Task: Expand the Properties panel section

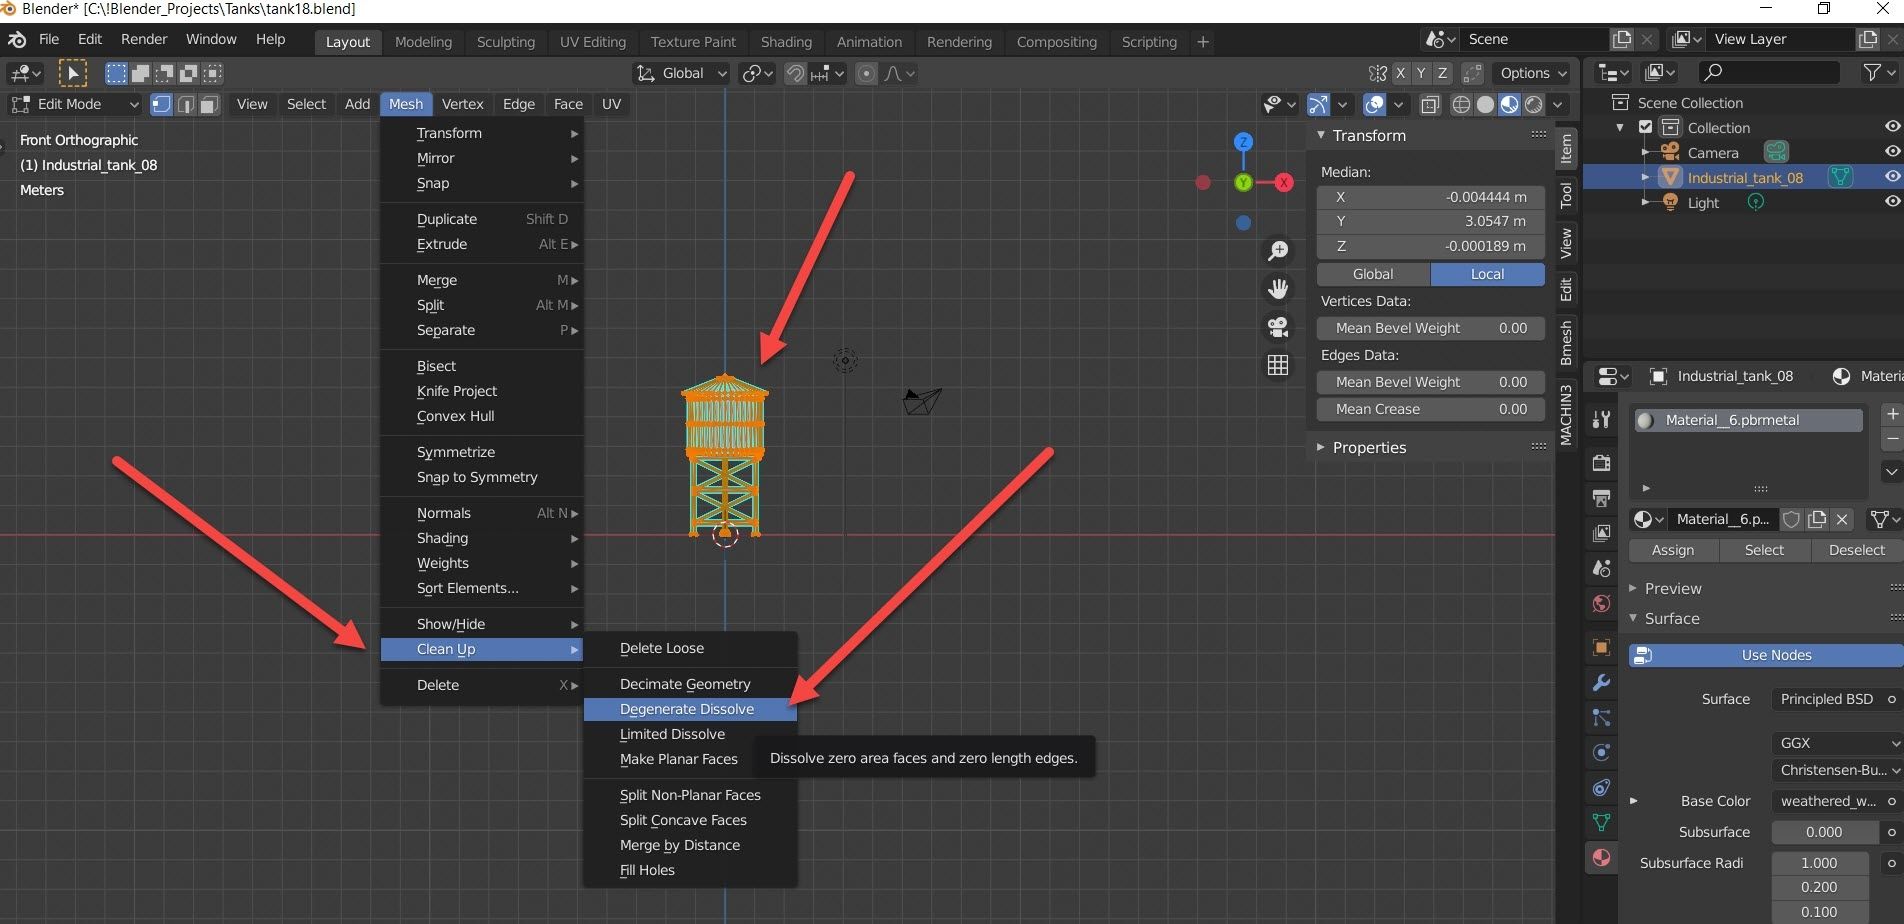Action: click(1368, 447)
